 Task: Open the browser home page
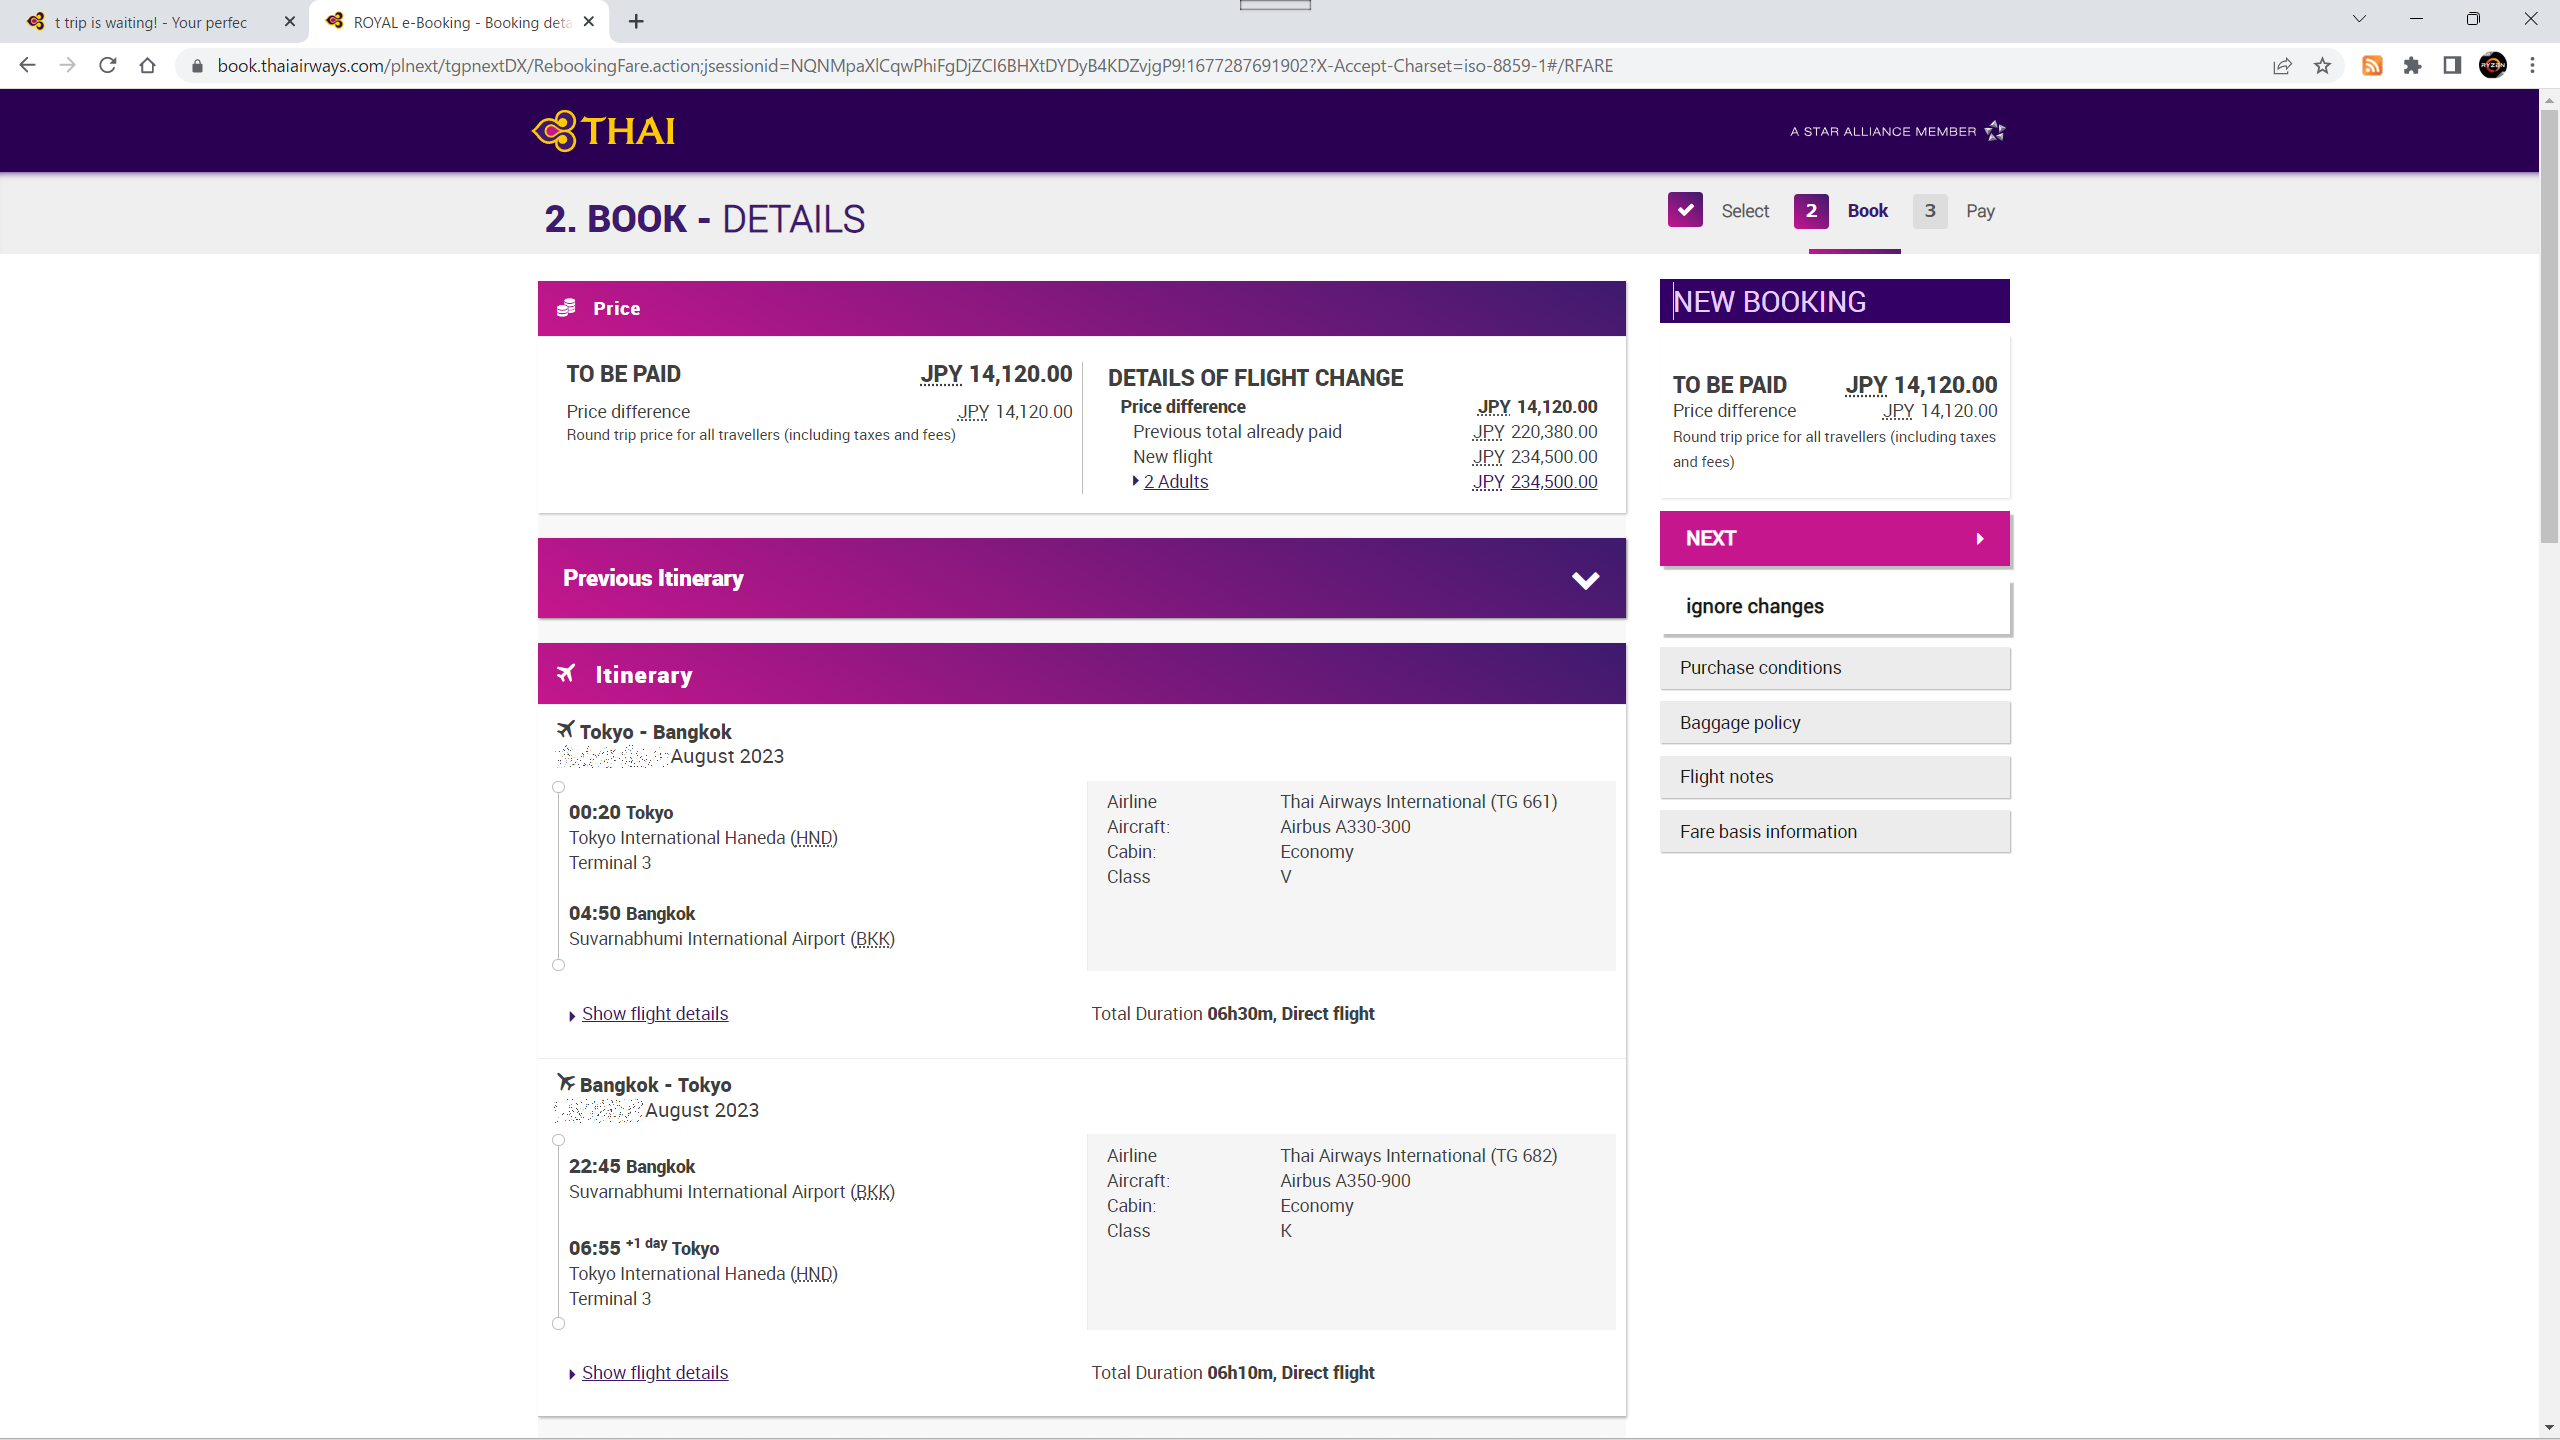click(148, 66)
